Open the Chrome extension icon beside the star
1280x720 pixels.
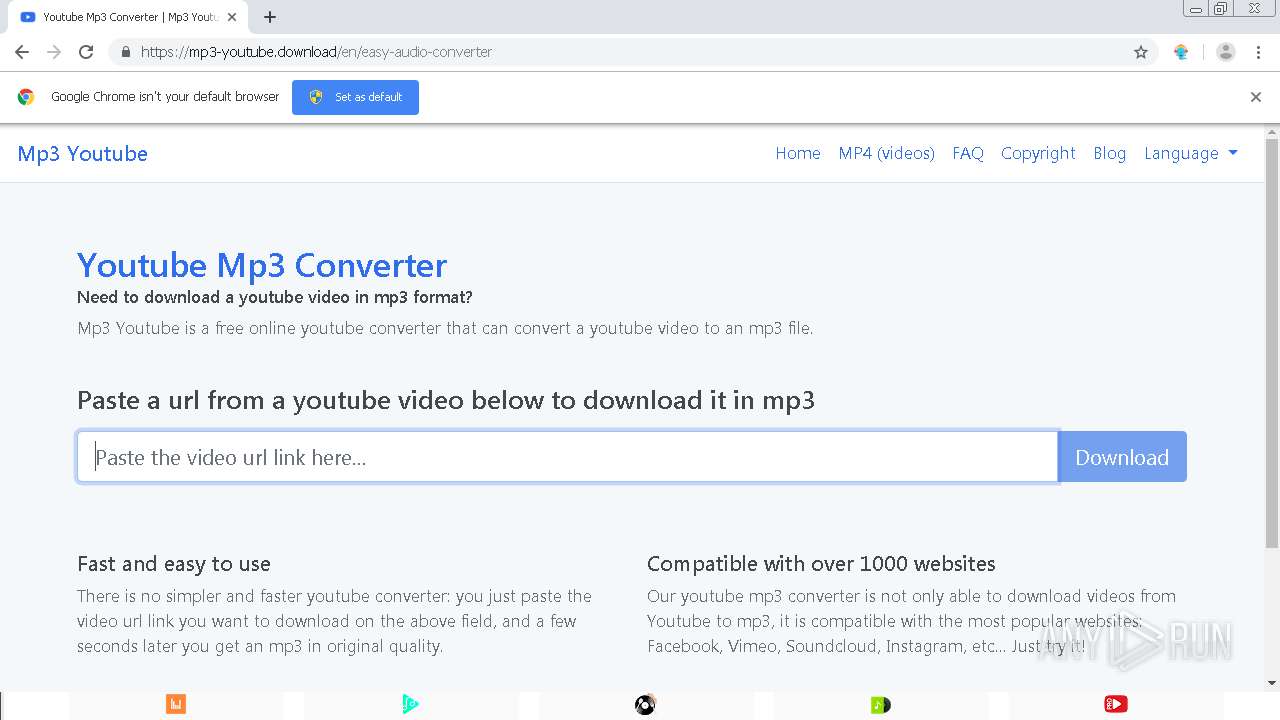click(1181, 52)
